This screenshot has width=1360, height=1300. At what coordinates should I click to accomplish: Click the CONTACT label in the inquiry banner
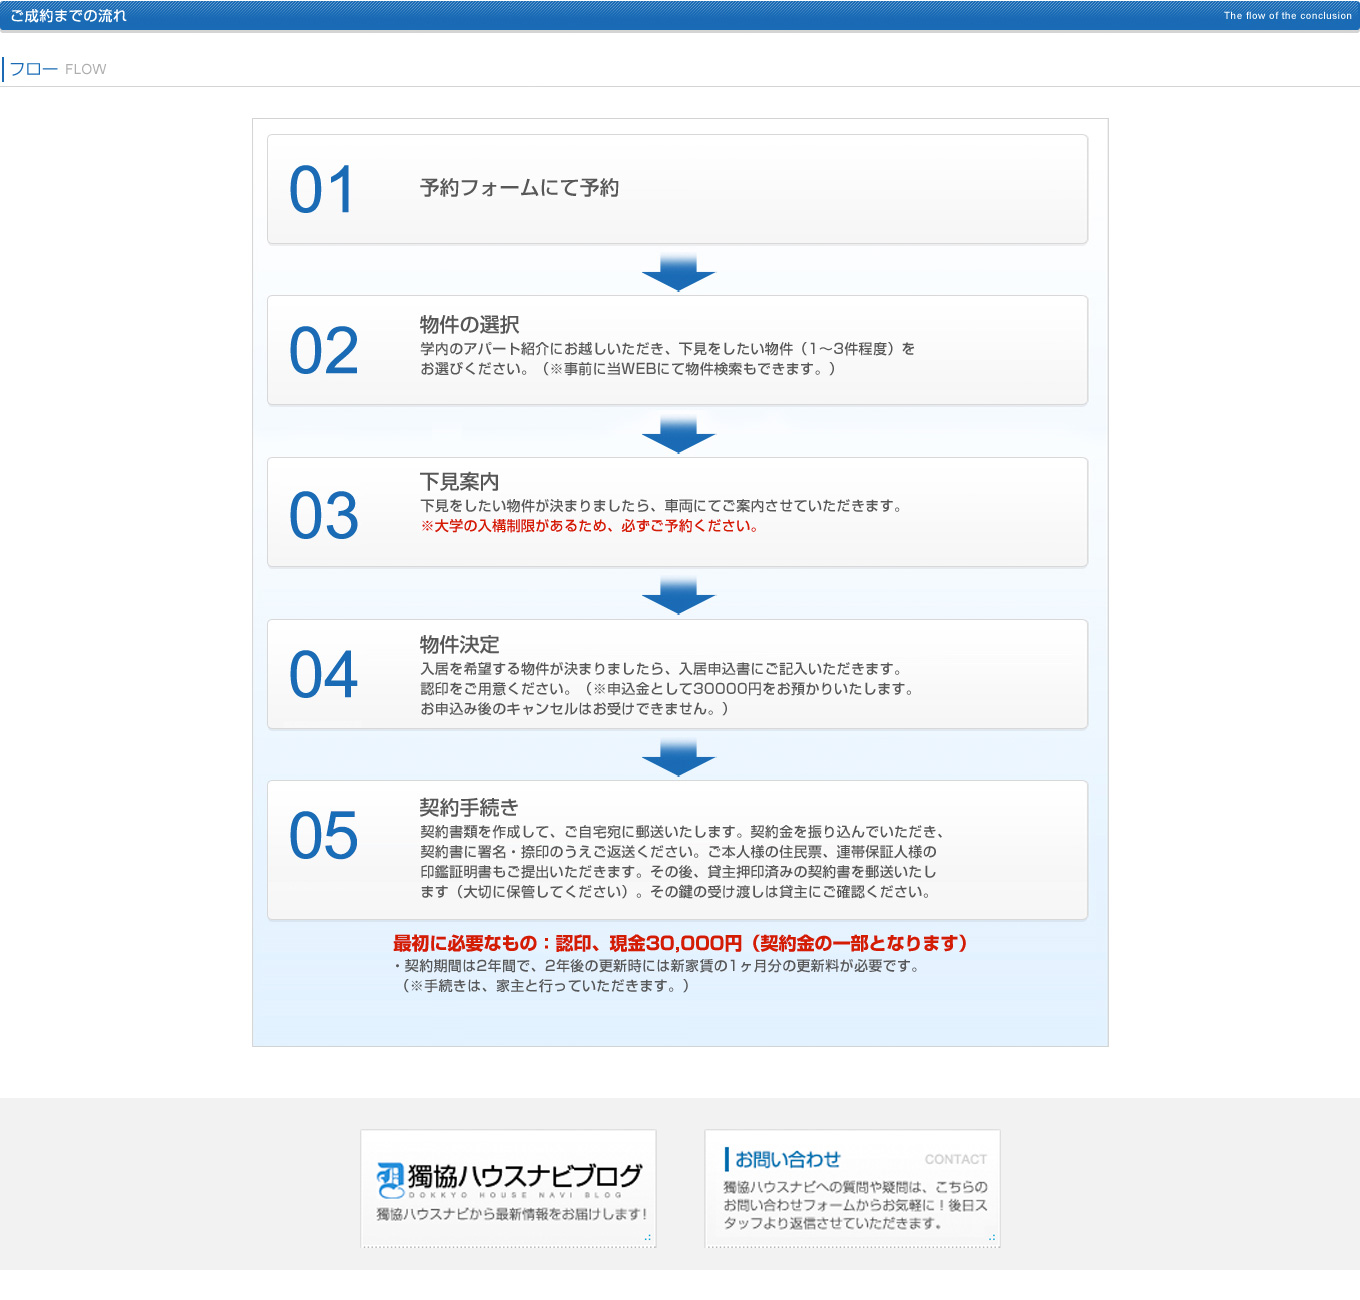(x=956, y=1159)
